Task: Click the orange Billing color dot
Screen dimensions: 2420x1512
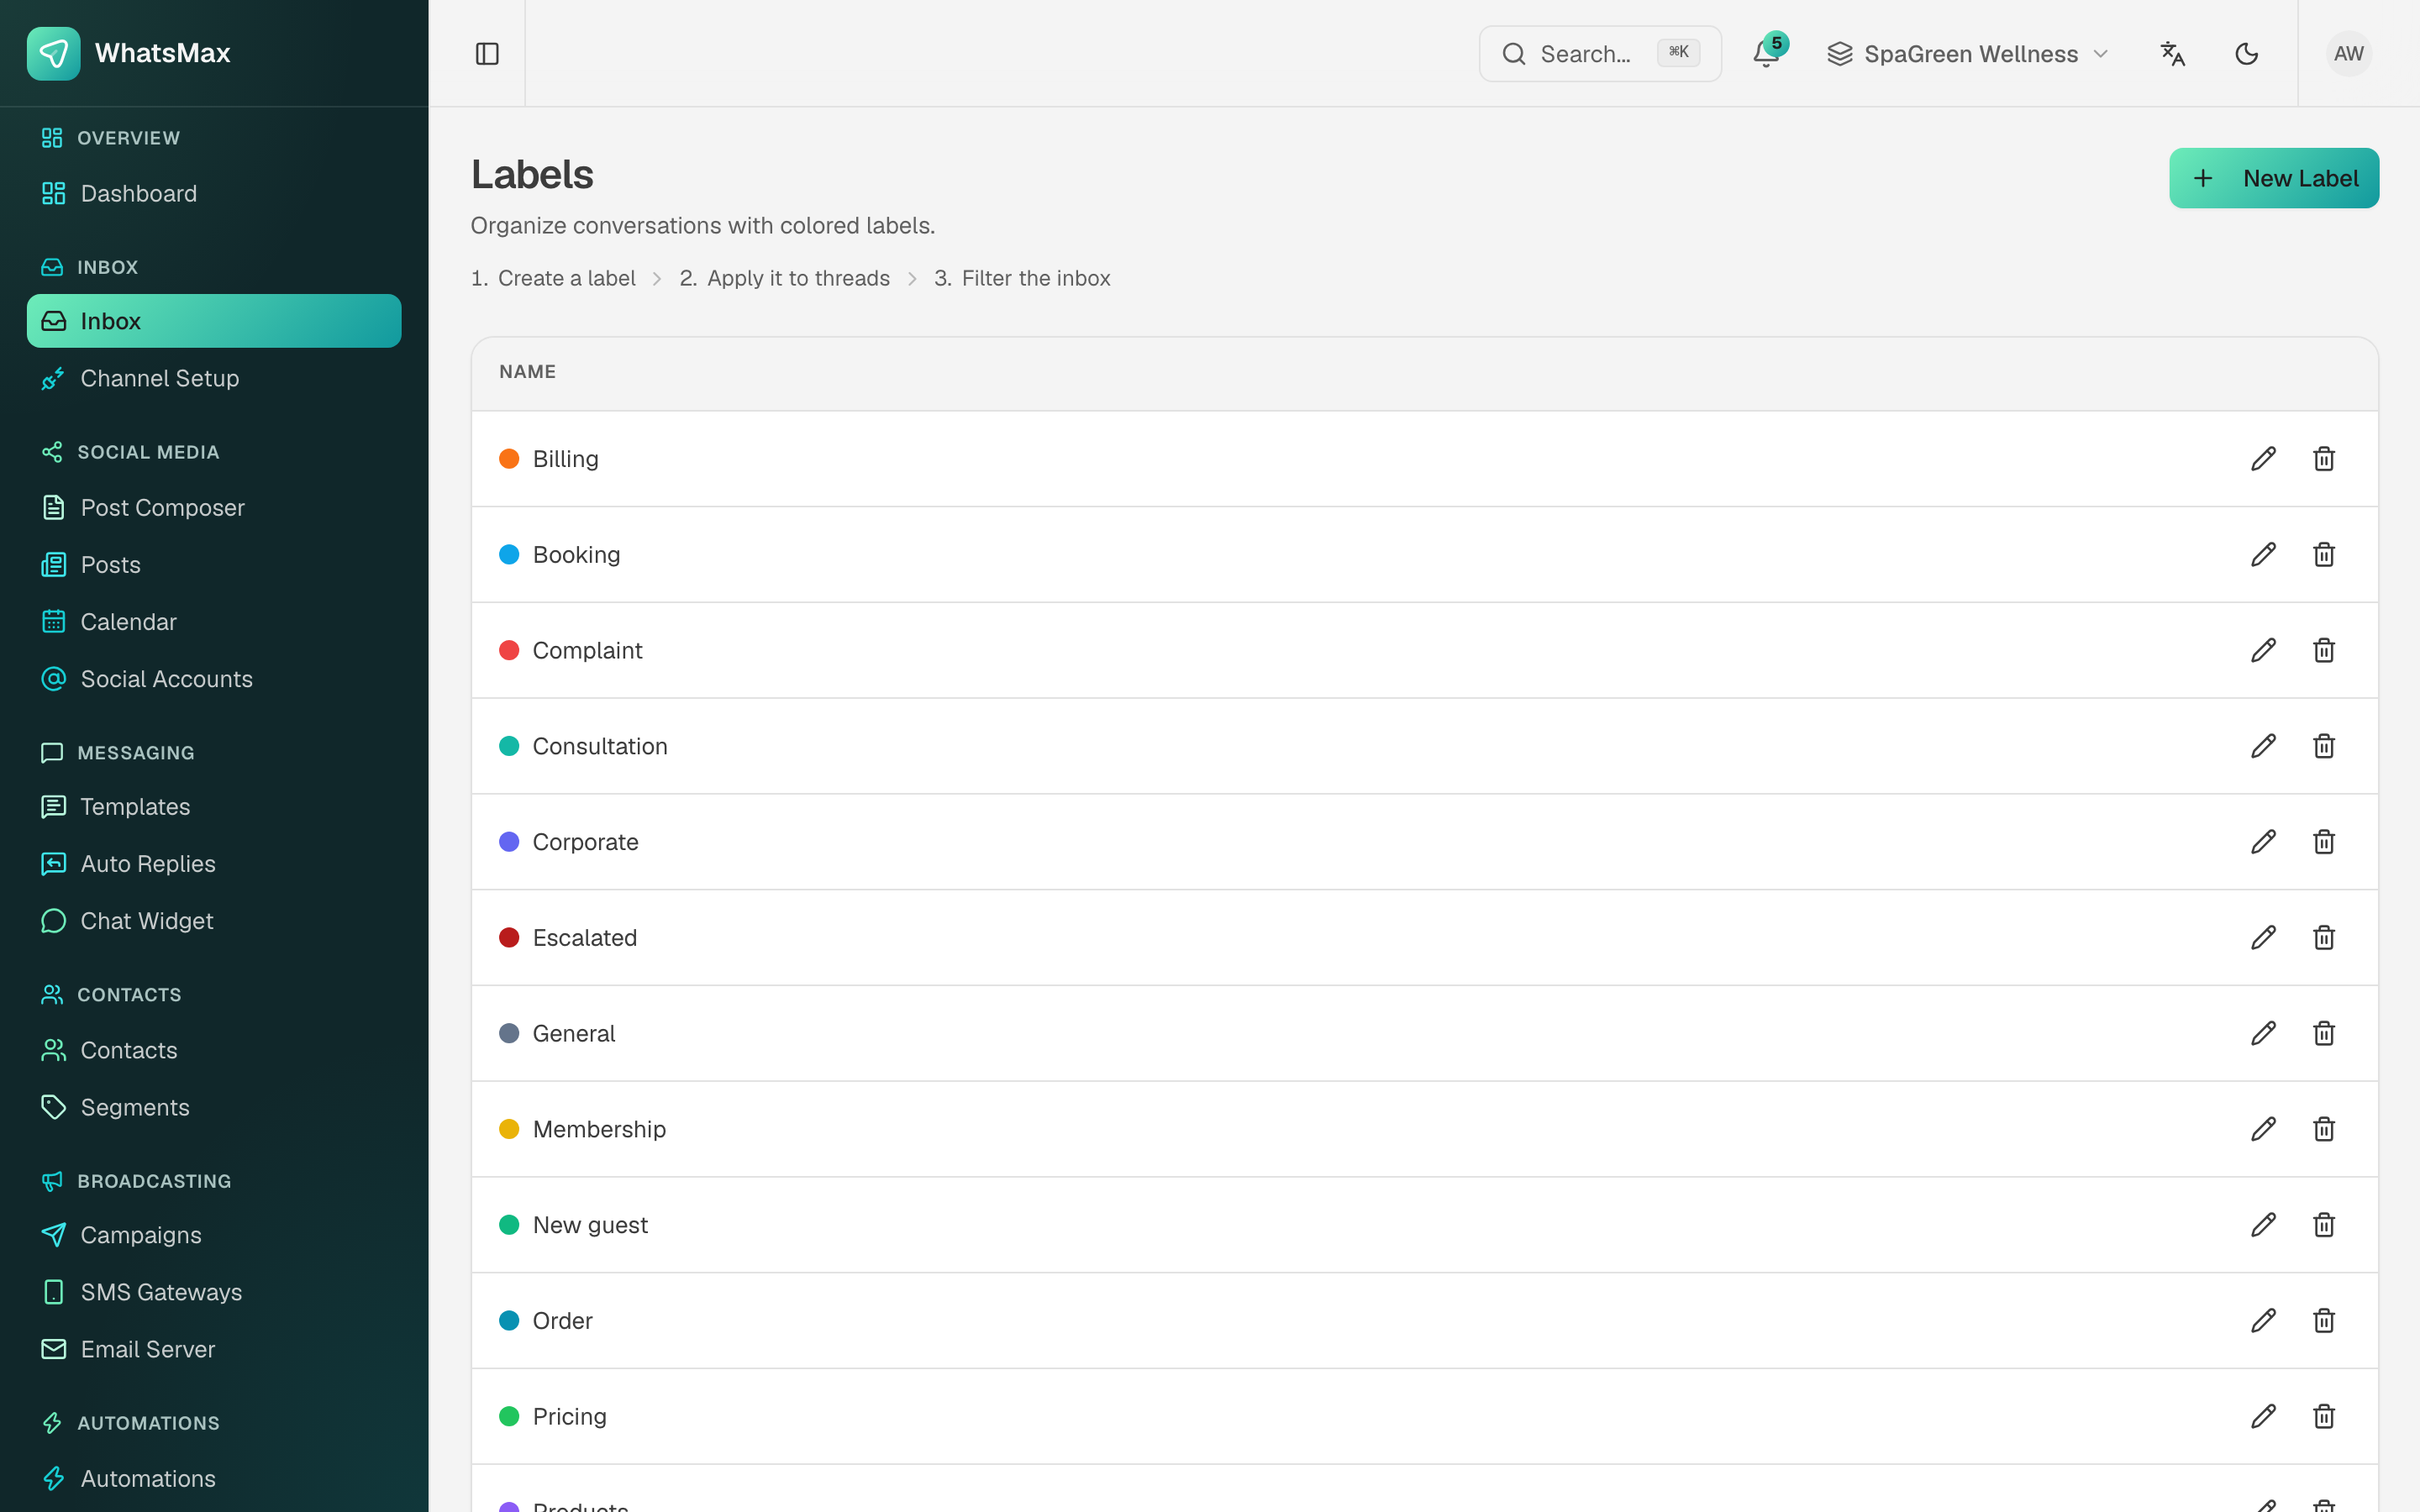Action: 509,459
